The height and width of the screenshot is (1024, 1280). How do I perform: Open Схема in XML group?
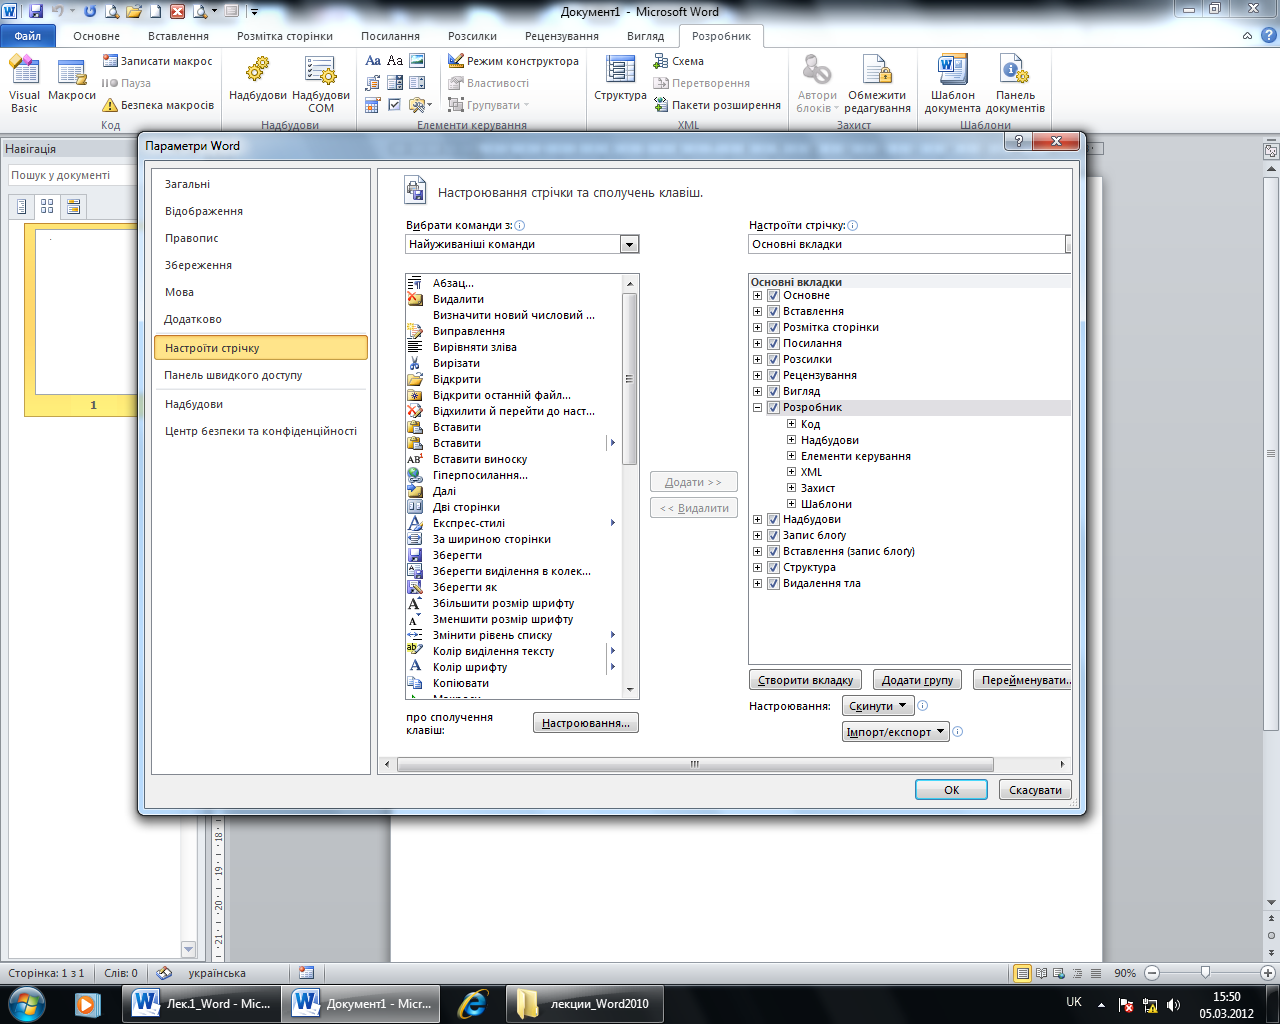[x=679, y=61]
